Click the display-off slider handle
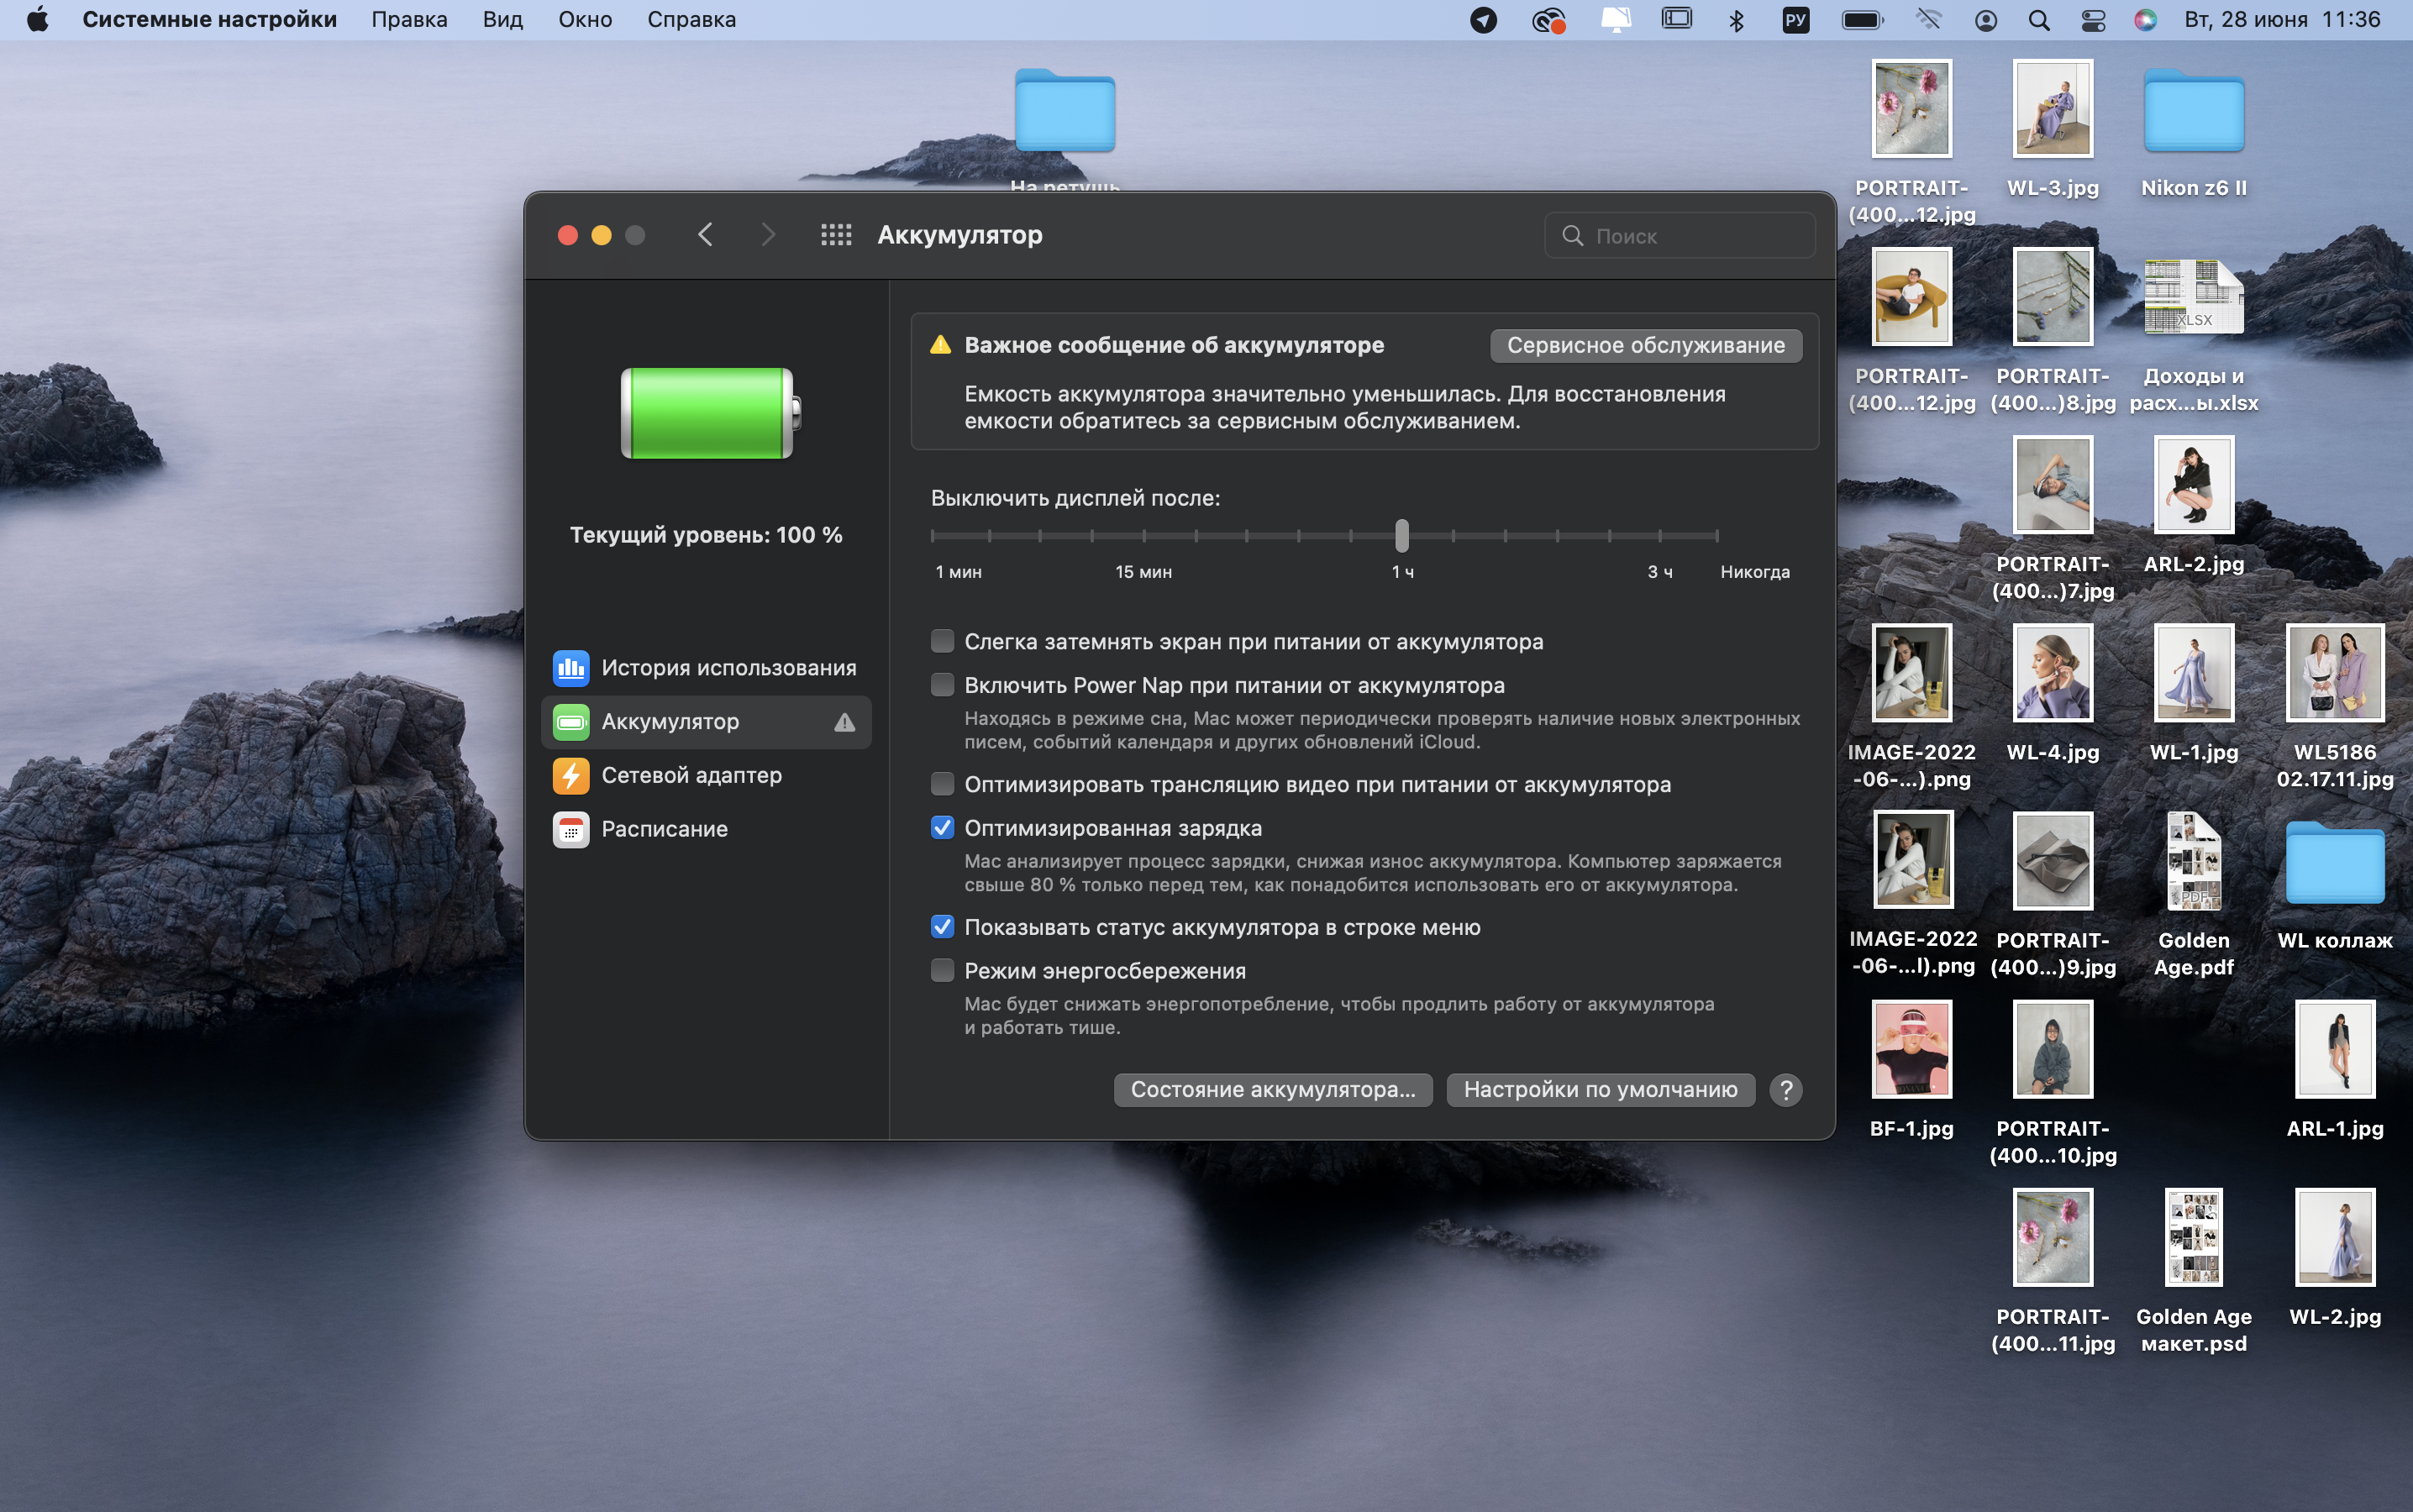 [x=1402, y=535]
